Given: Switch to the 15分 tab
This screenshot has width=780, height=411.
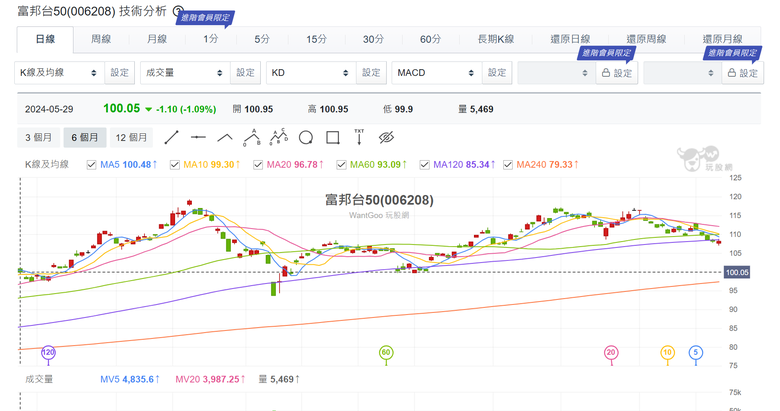Looking at the screenshot, I should coord(316,39).
